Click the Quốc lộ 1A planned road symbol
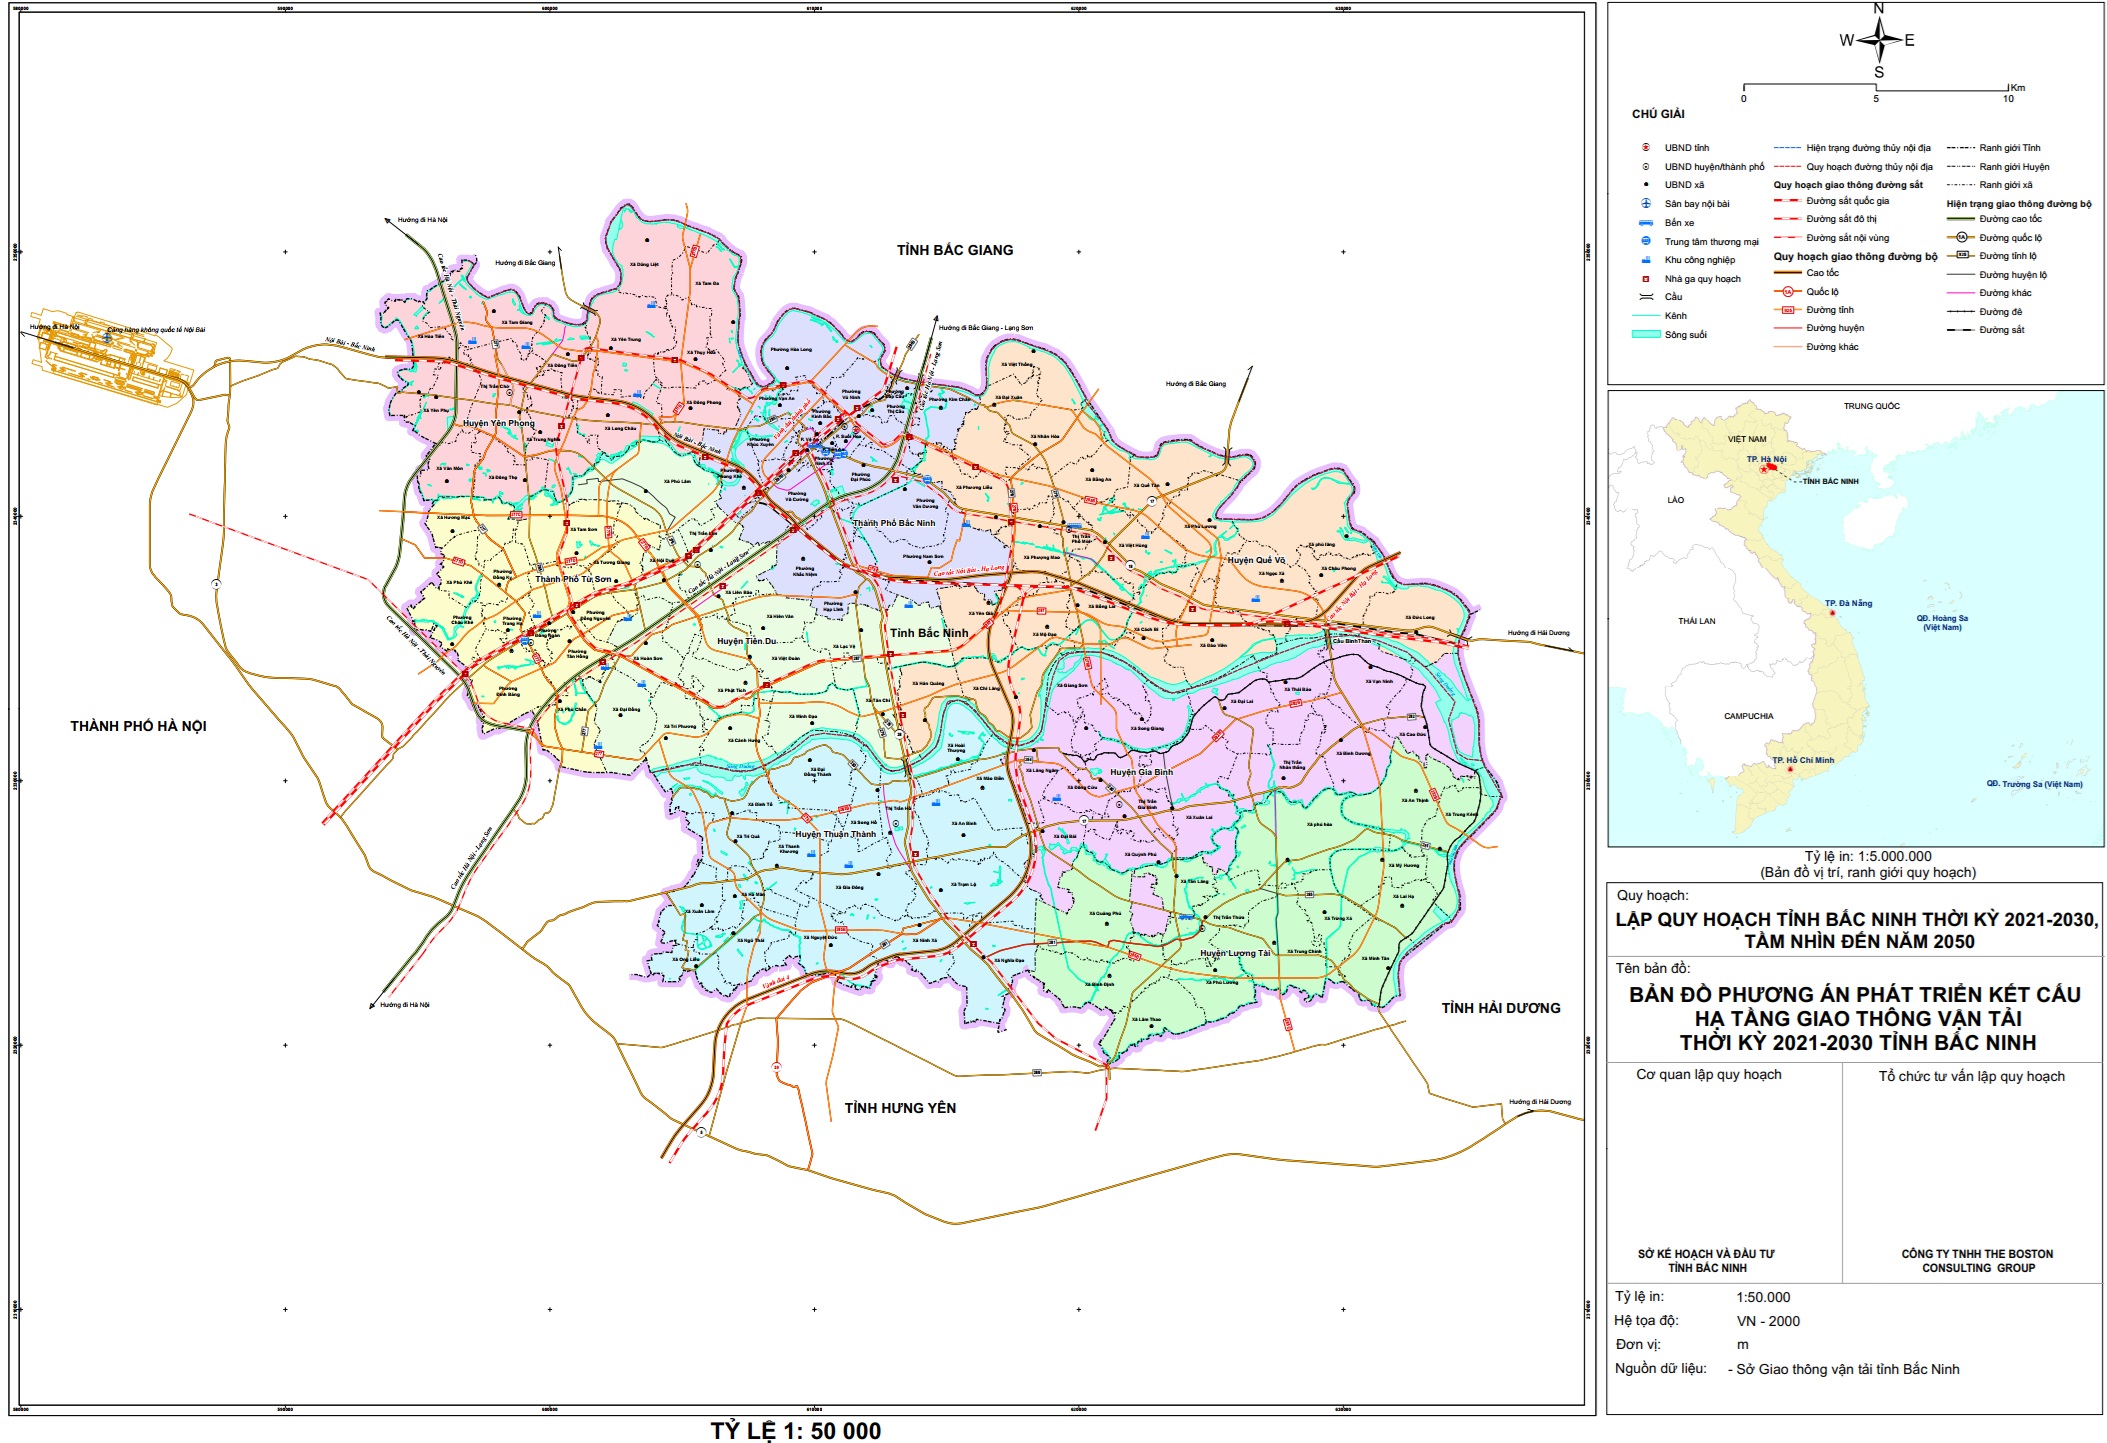 (x=1788, y=292)
